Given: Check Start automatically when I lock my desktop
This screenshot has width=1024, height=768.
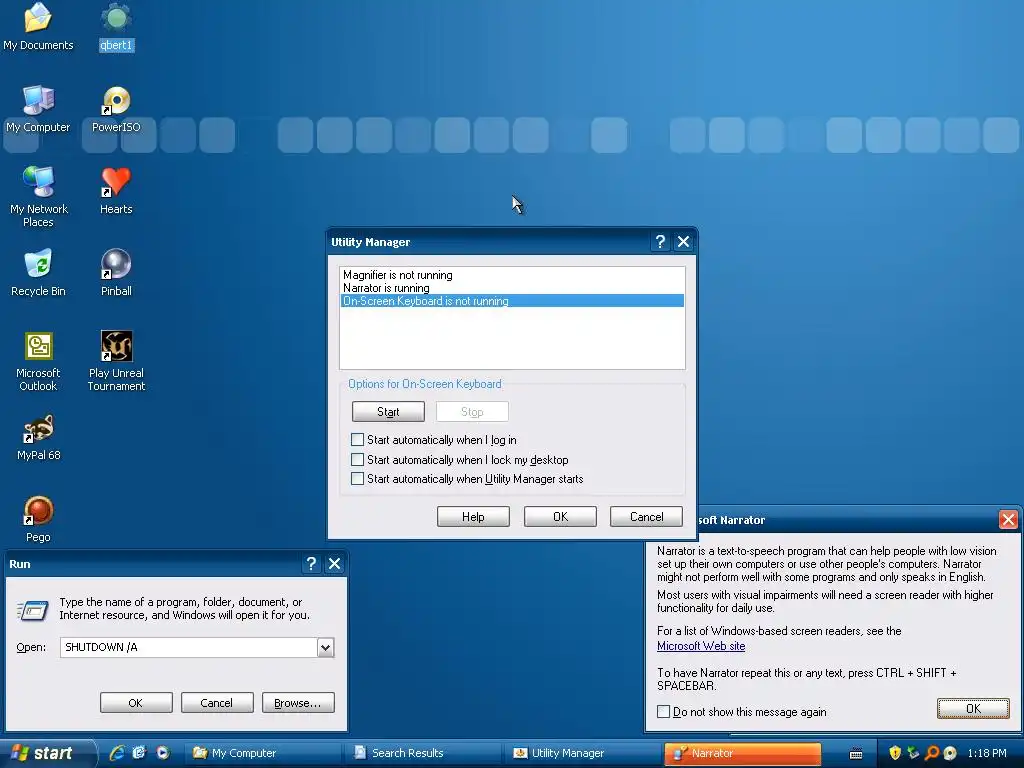Looking at the screenshot, I should [x=357, y=459].
